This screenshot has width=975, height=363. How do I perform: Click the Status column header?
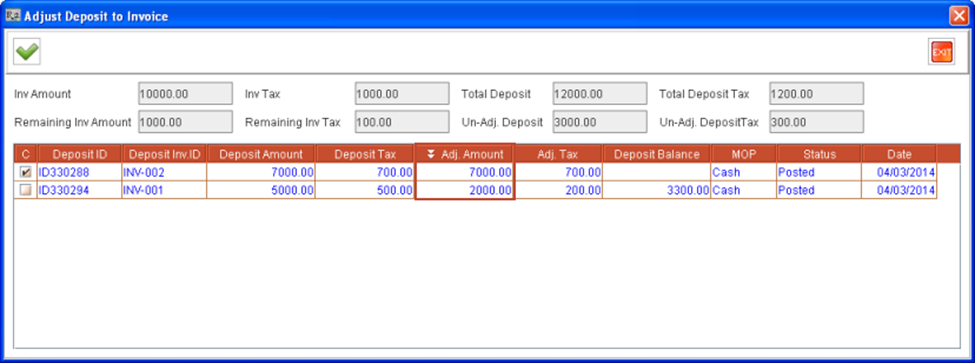pos(819,154)
